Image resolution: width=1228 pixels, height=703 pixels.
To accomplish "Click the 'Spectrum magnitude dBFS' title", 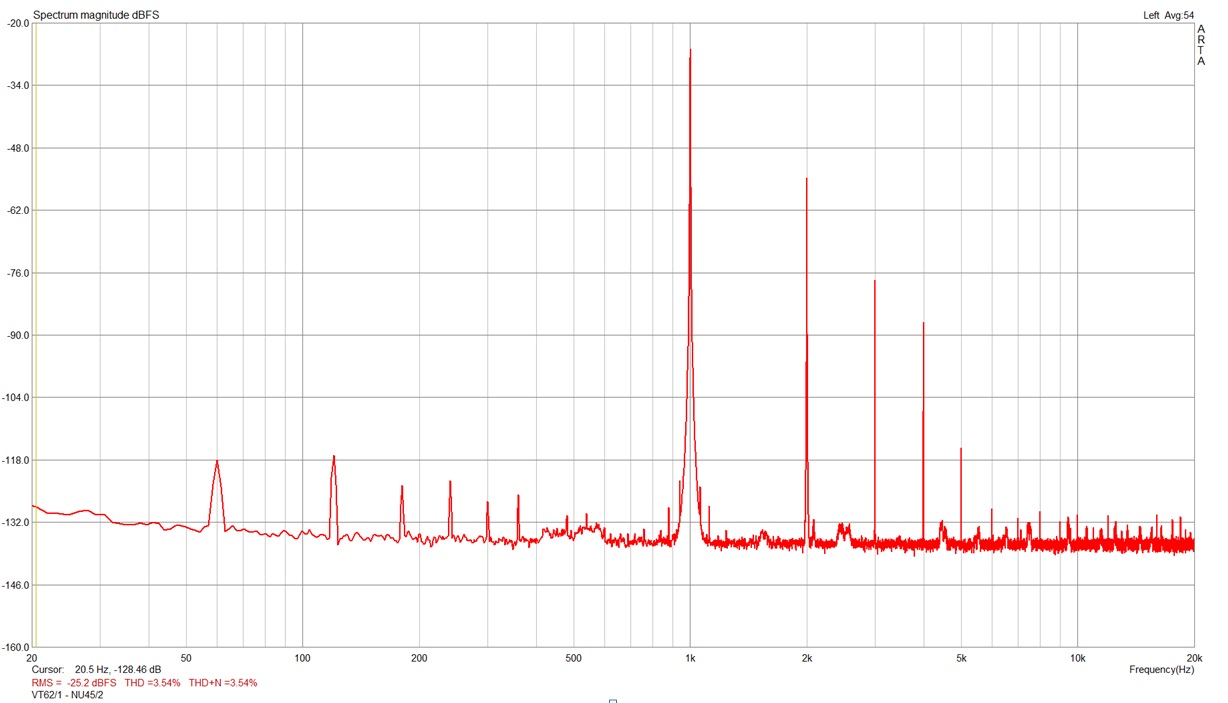I will pos(96,15).
